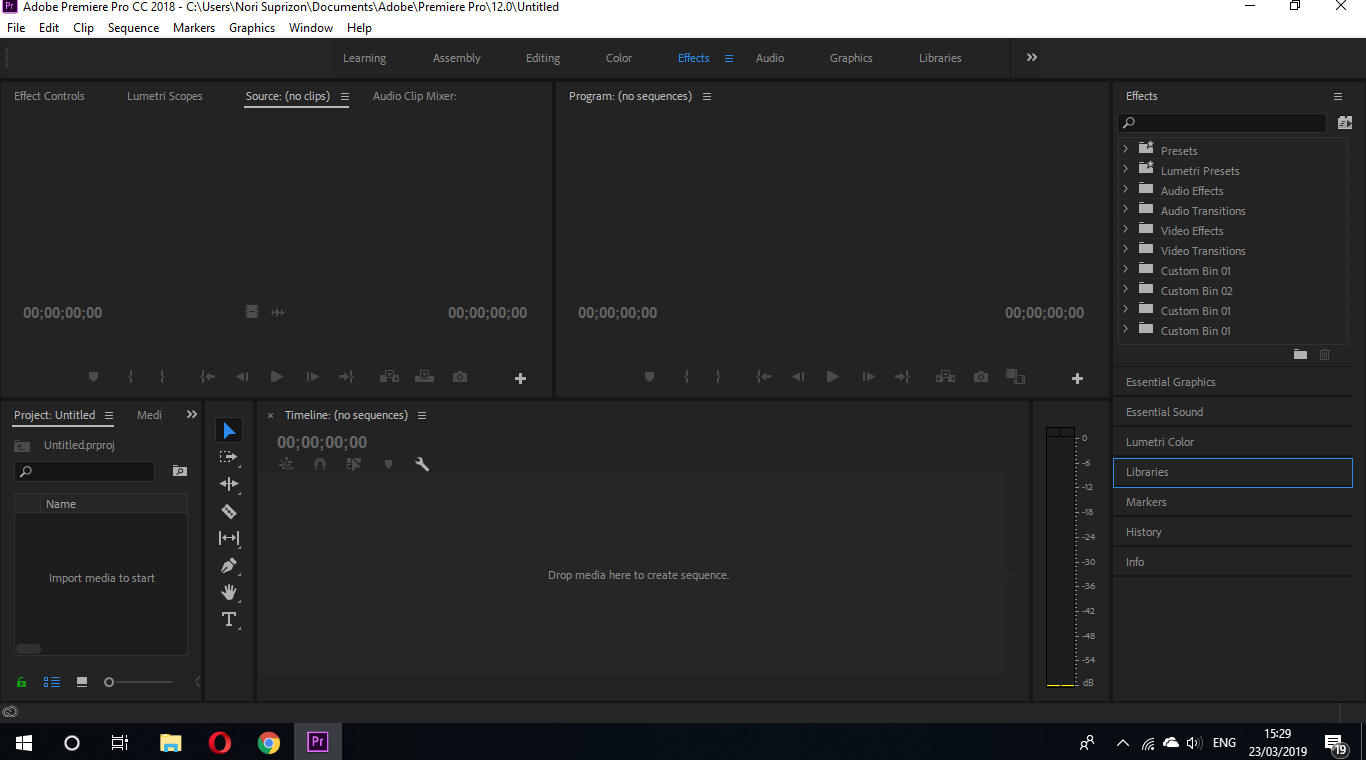The height and width of the screenshot is (760, 1366).
Task: Play the Program Monitor sequence
Action: 833,377
